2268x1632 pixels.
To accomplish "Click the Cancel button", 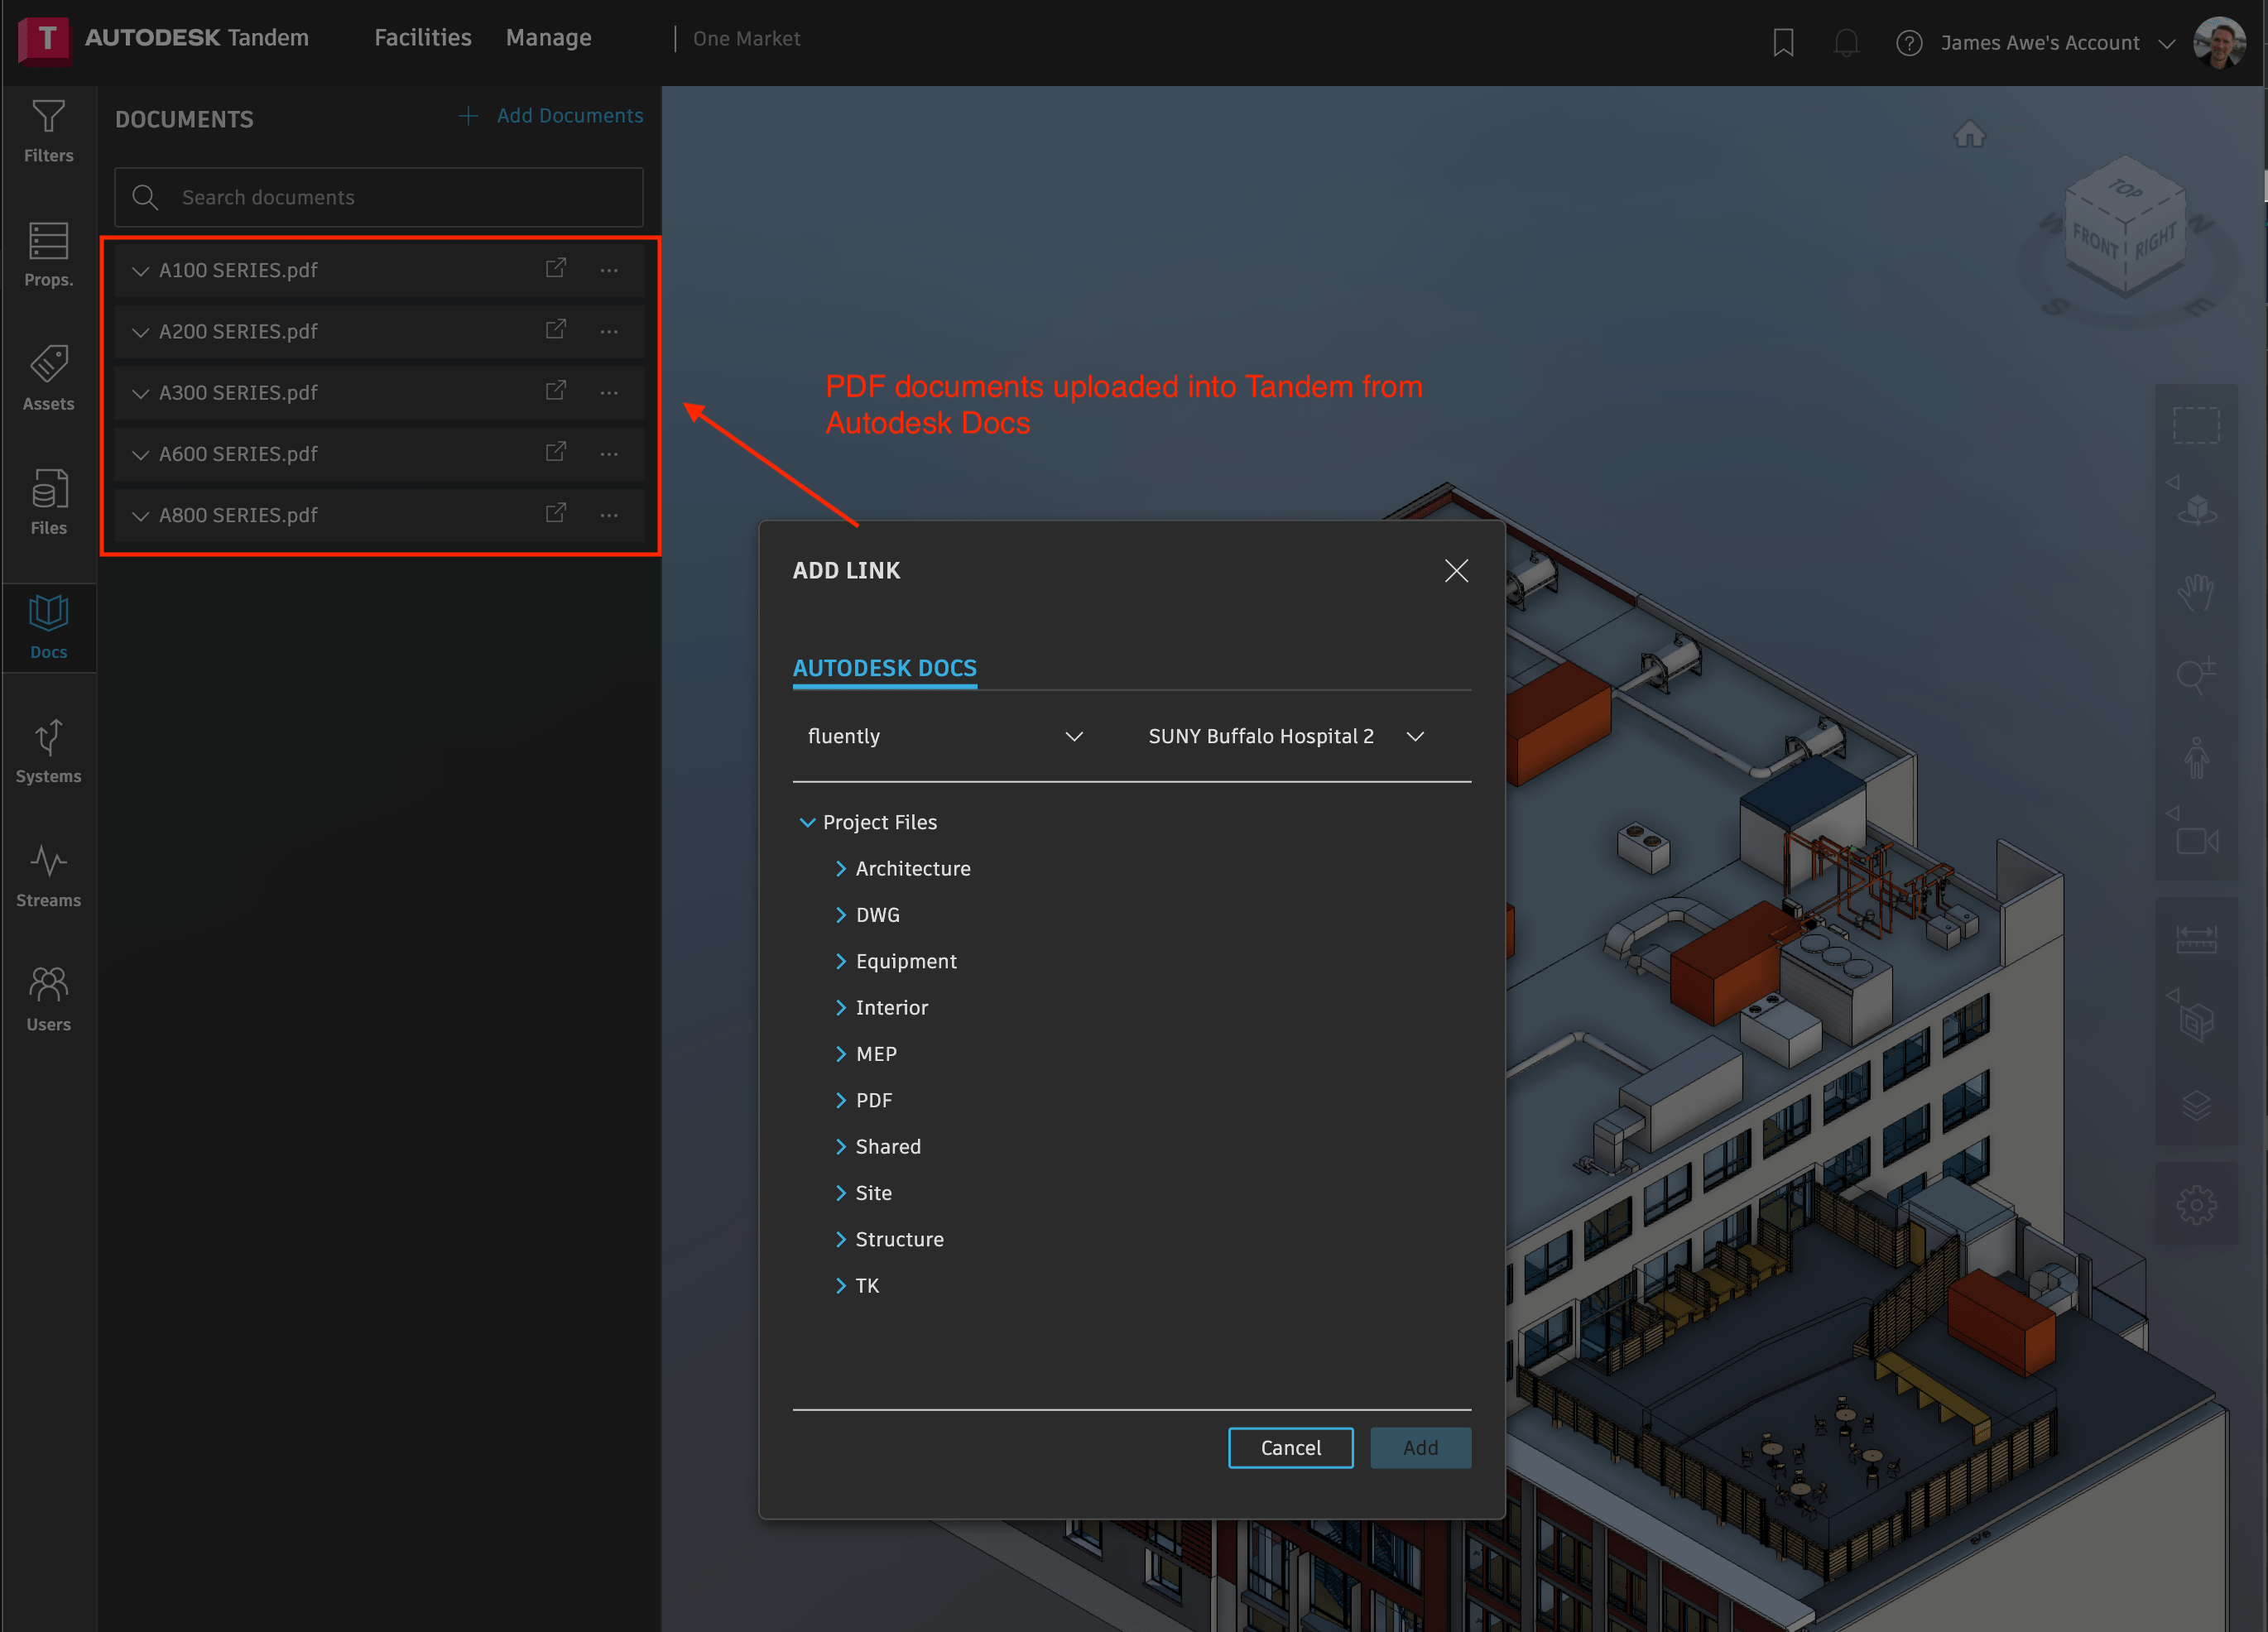I will click(1290, 1447).
